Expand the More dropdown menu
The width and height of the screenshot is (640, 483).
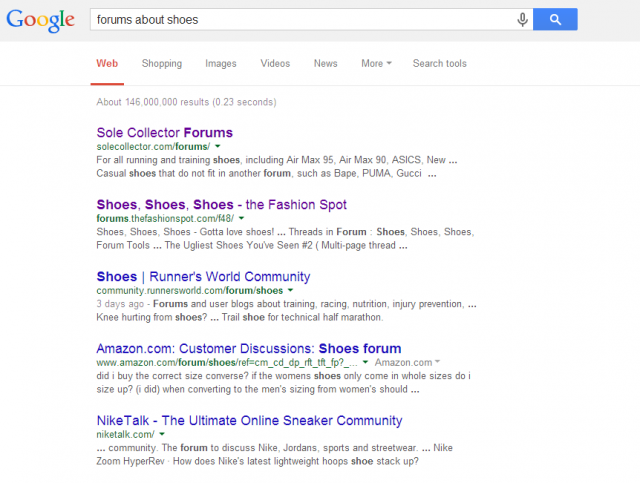376,63
